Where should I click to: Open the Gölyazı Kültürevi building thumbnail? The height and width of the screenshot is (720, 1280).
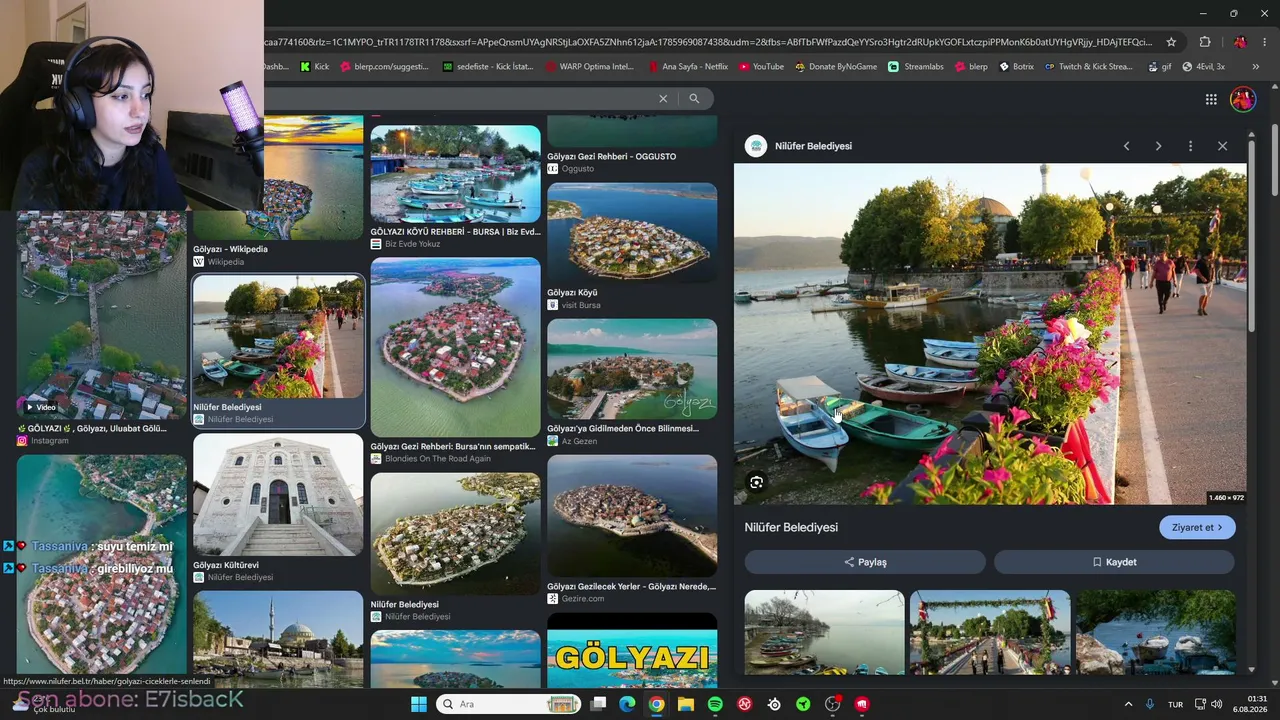278,495
